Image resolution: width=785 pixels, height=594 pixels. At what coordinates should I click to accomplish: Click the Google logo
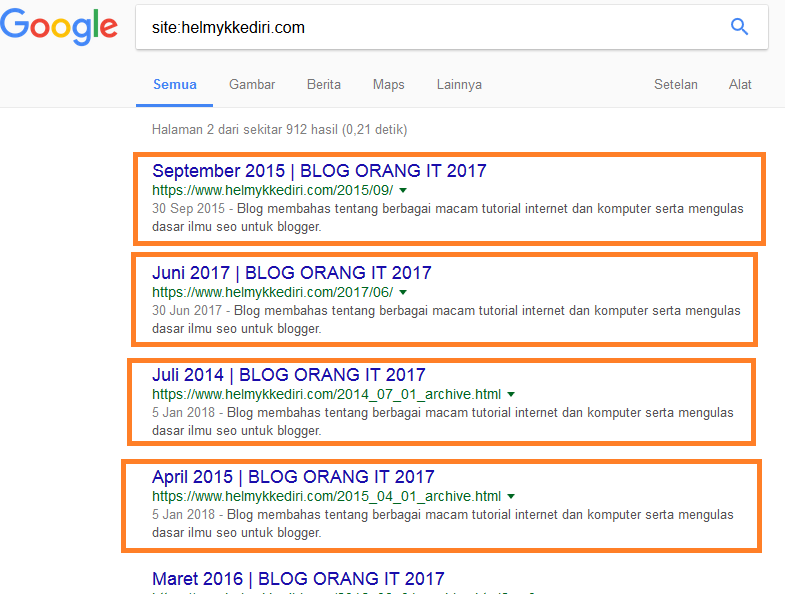click(x=59, y=26)
